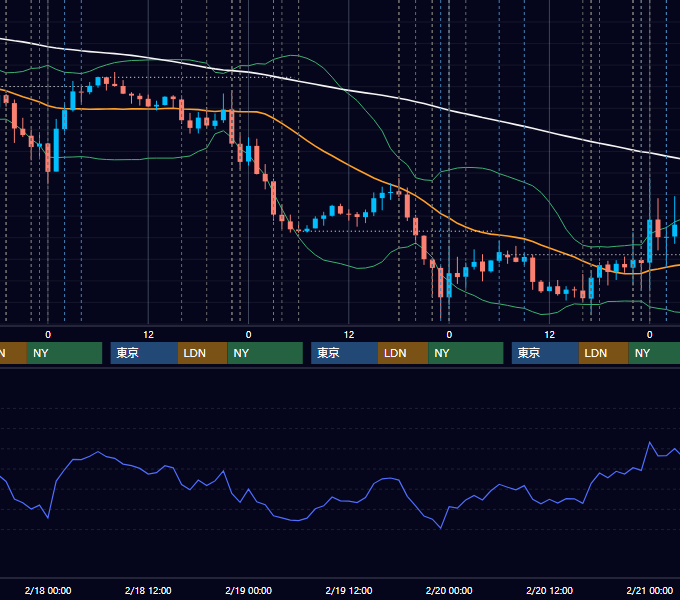
Task: Click the NY session block starting 2/18 00:00
Action: 64,353
